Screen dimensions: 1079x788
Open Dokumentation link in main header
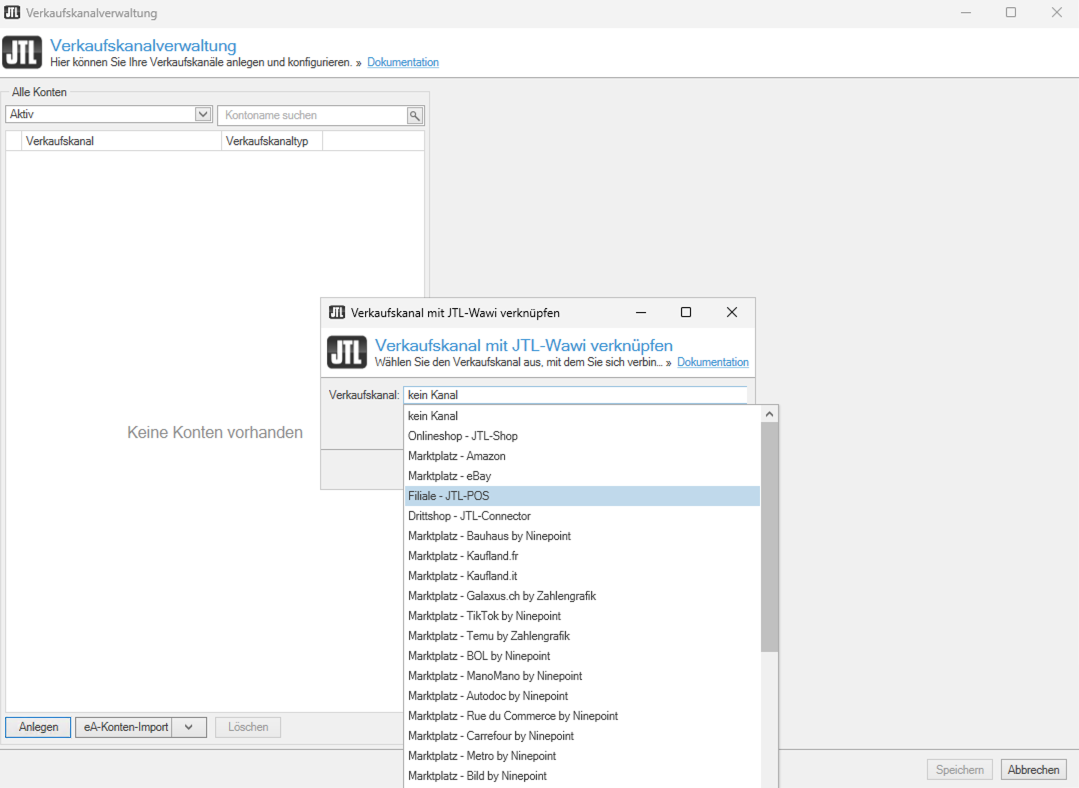point(403,62)
